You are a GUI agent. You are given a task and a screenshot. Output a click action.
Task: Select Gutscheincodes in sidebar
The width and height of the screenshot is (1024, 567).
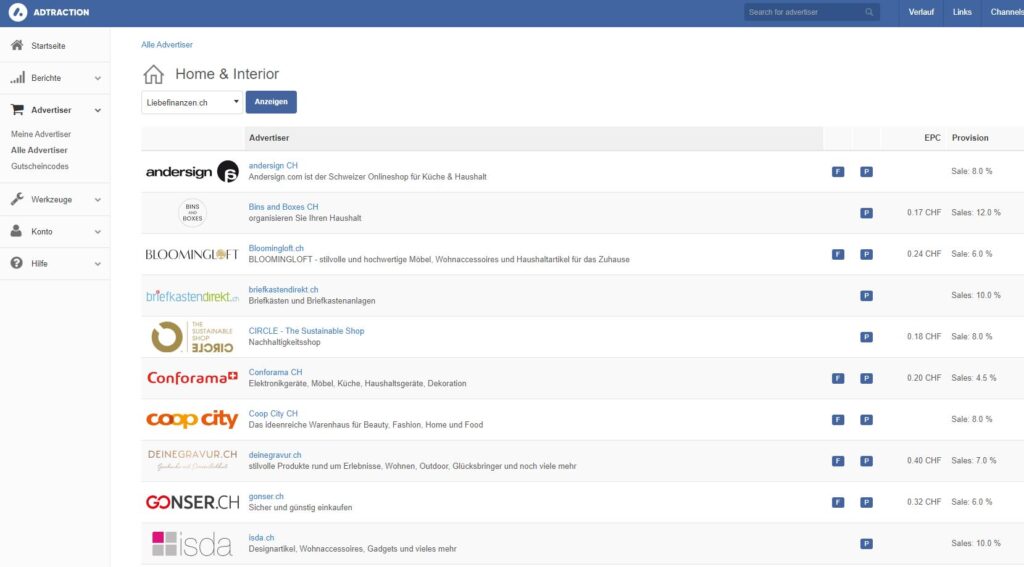point(39,166)
